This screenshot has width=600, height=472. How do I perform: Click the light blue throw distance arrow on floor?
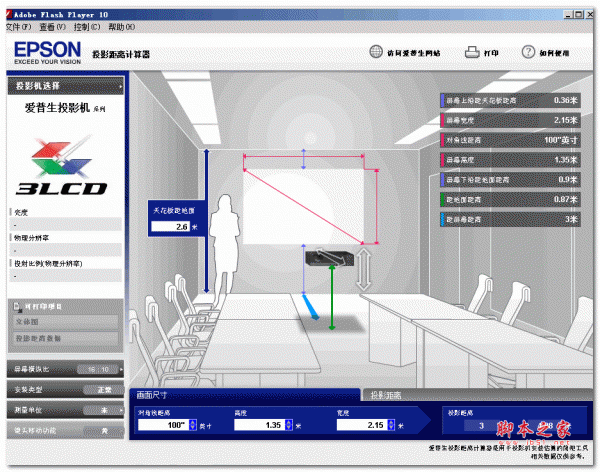pyautogui.click(x=310, y=307)
